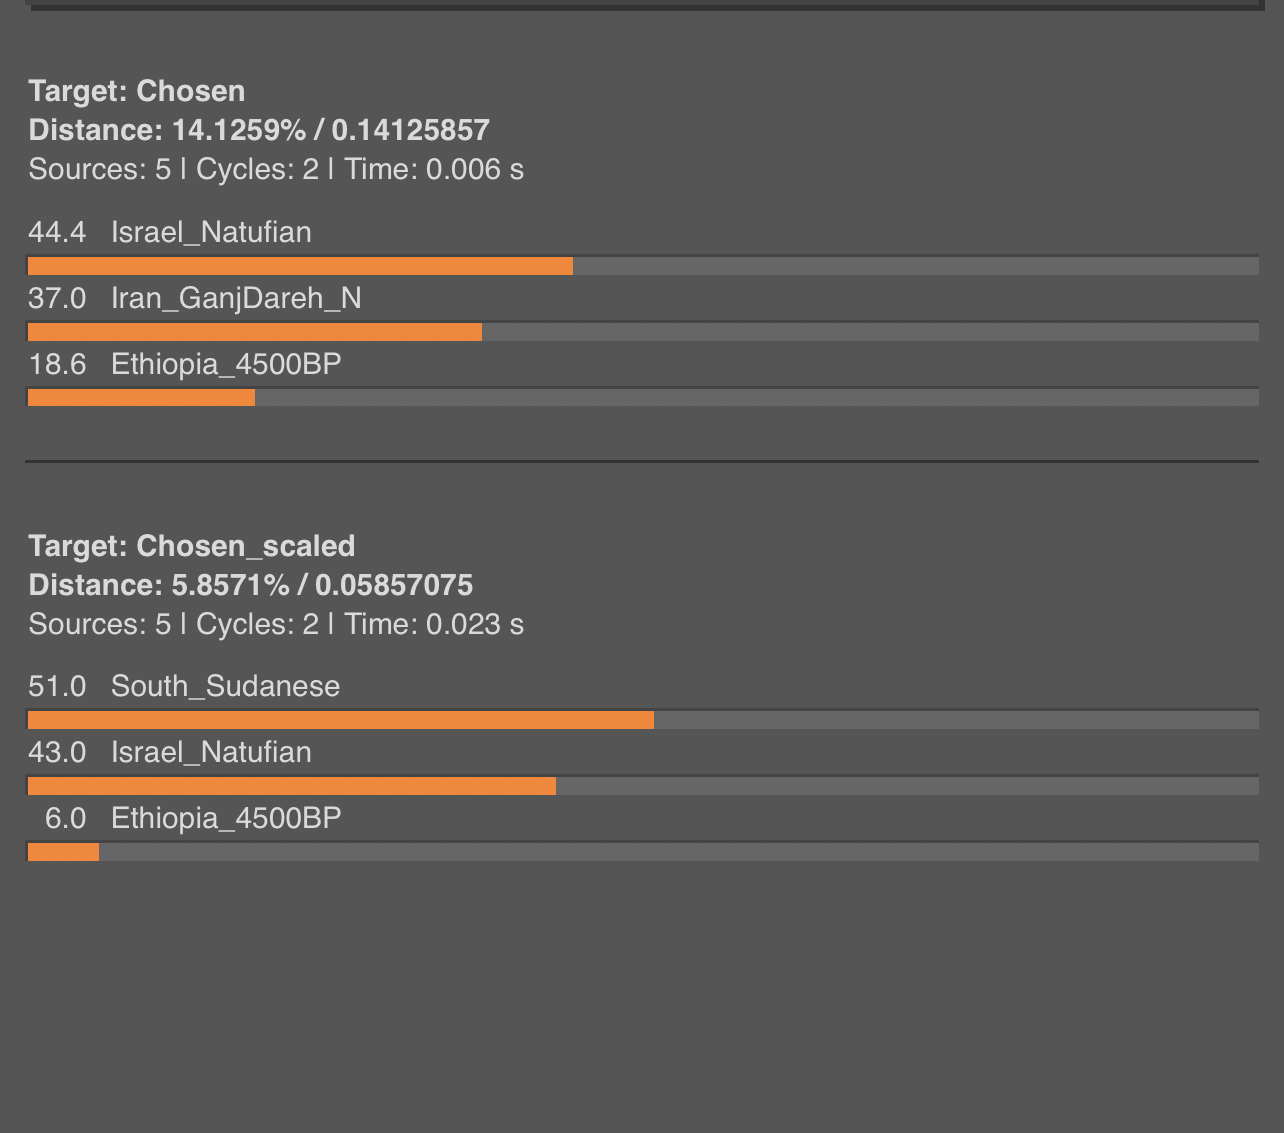Viewport: 1284px width, 1133px height.
Task: Select the Israel_Natufian label at 44.4
Action: tap(211, 232)
